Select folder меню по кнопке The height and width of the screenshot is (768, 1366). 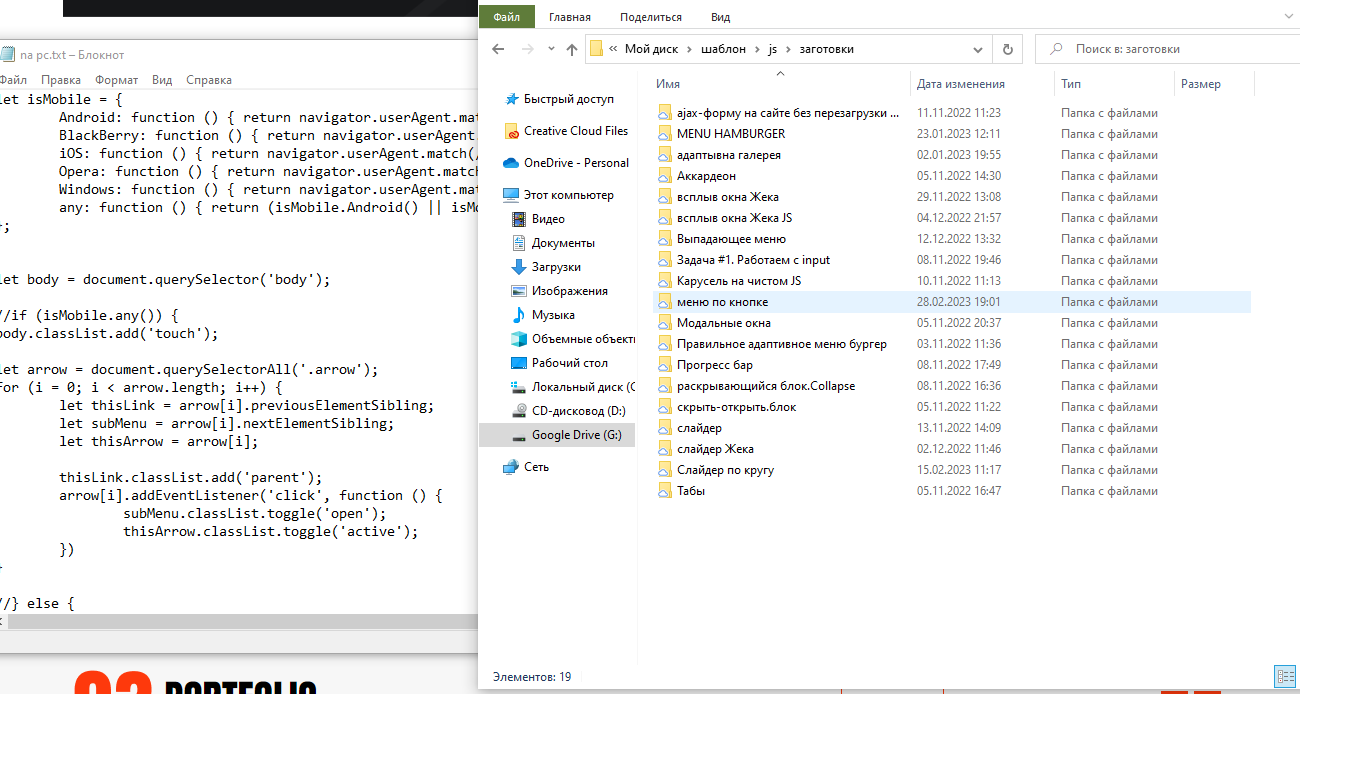pyautogui.click(x=952, y=302)
